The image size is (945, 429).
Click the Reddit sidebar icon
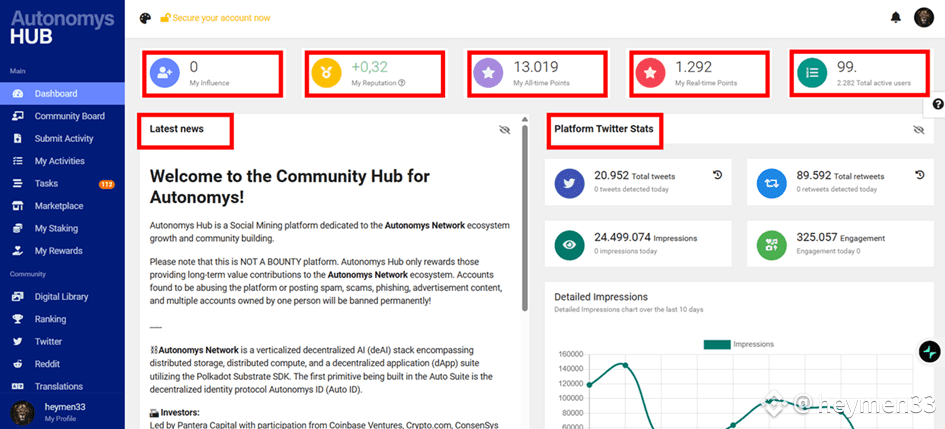tap(17, 364)
